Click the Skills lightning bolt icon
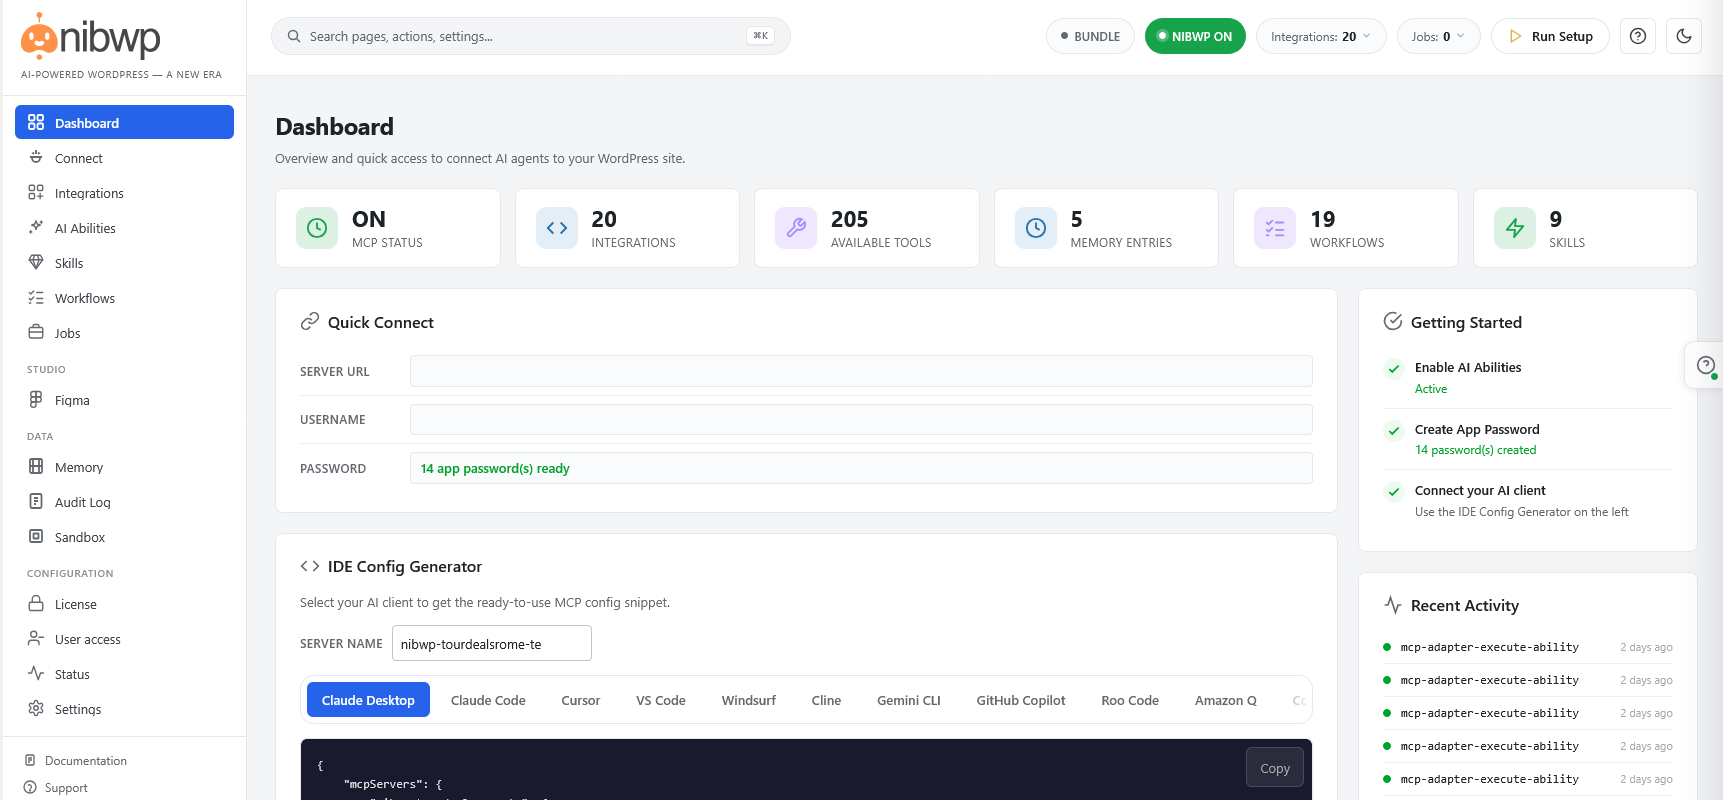This screenshot has height=800, width=1723. pyautogui.click(x=1515, y=228)
